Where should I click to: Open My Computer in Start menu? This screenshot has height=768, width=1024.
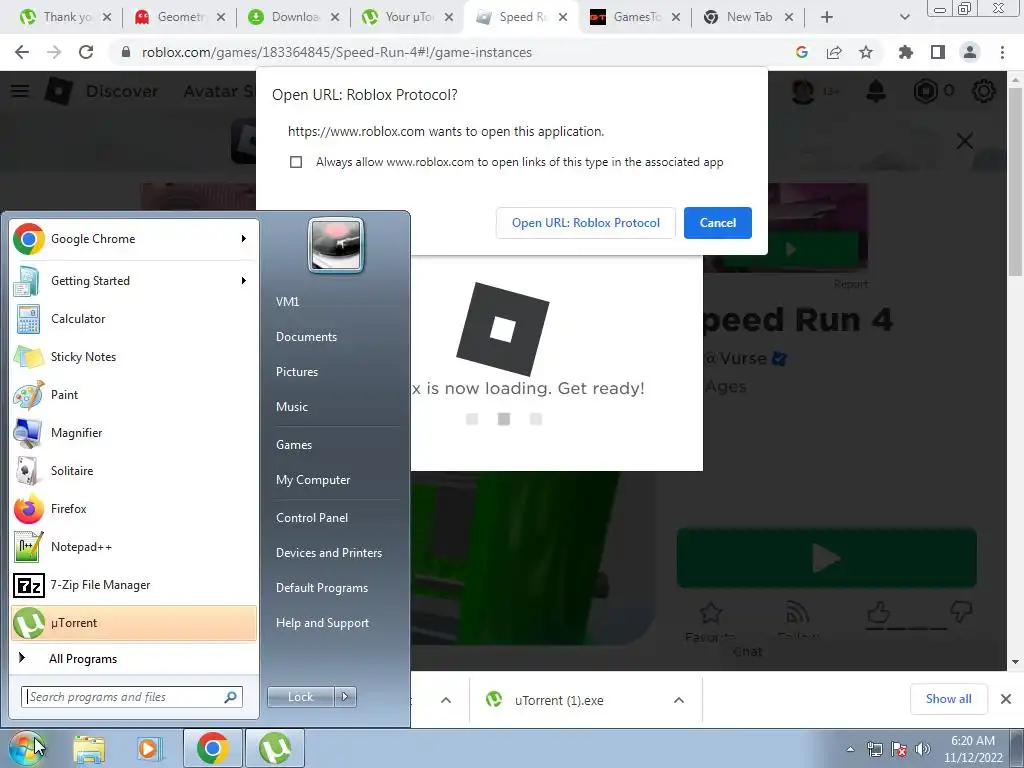tap(313, 480)
